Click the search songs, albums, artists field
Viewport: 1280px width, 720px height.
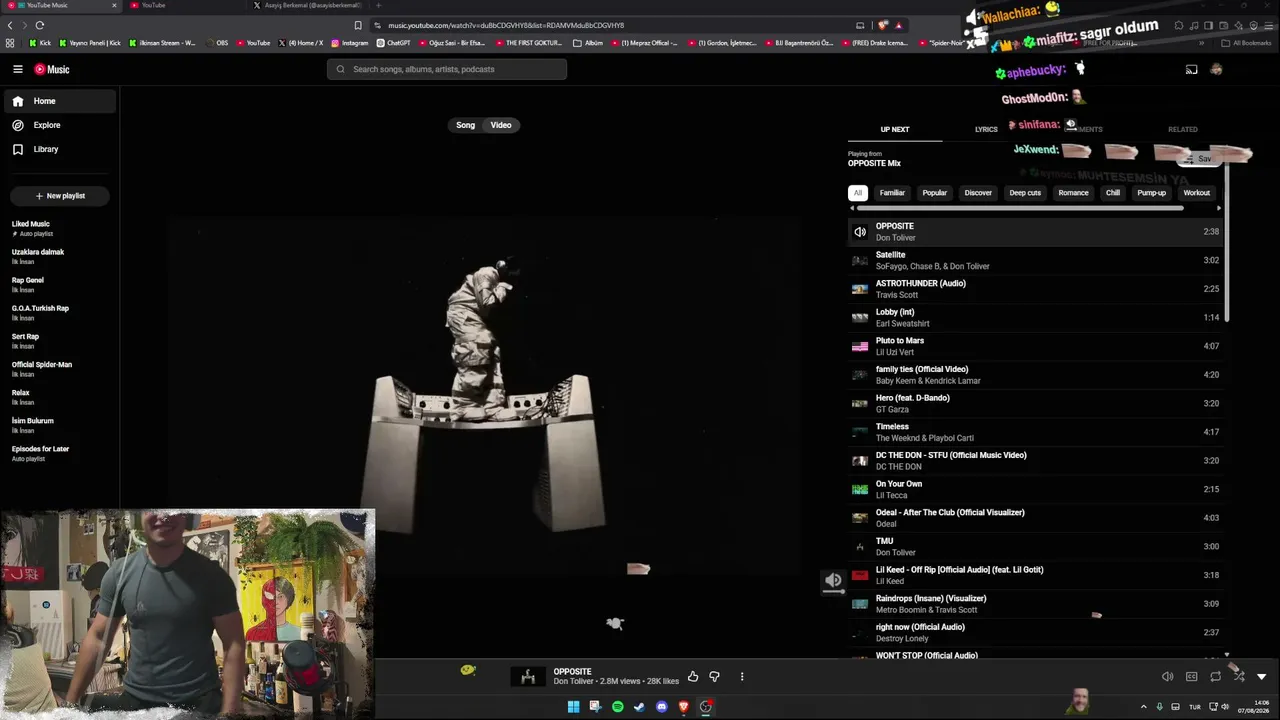point(447,69)
